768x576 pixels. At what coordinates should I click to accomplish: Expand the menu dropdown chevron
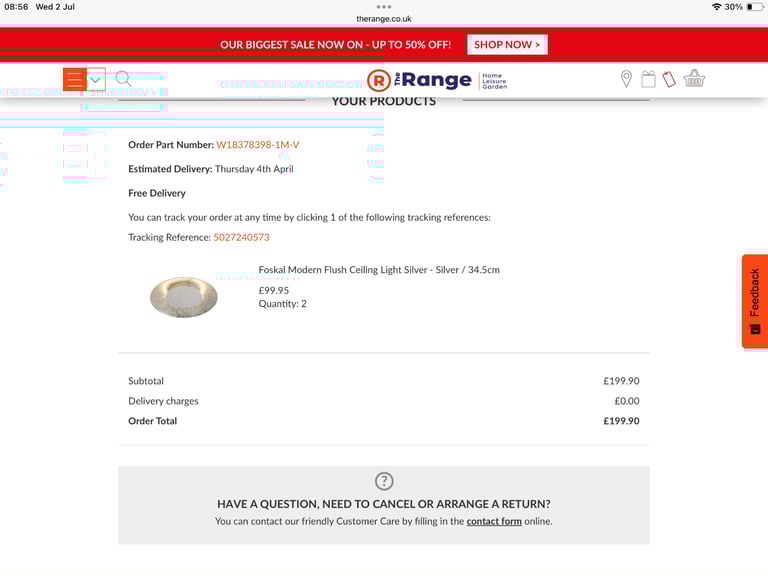96,79
